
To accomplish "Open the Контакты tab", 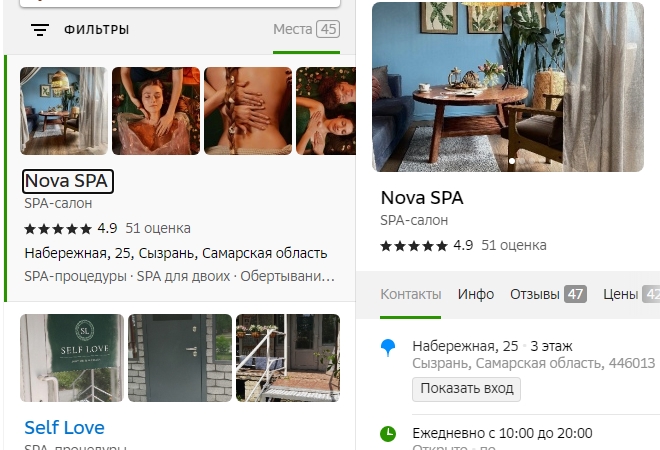I will (411, 294).
